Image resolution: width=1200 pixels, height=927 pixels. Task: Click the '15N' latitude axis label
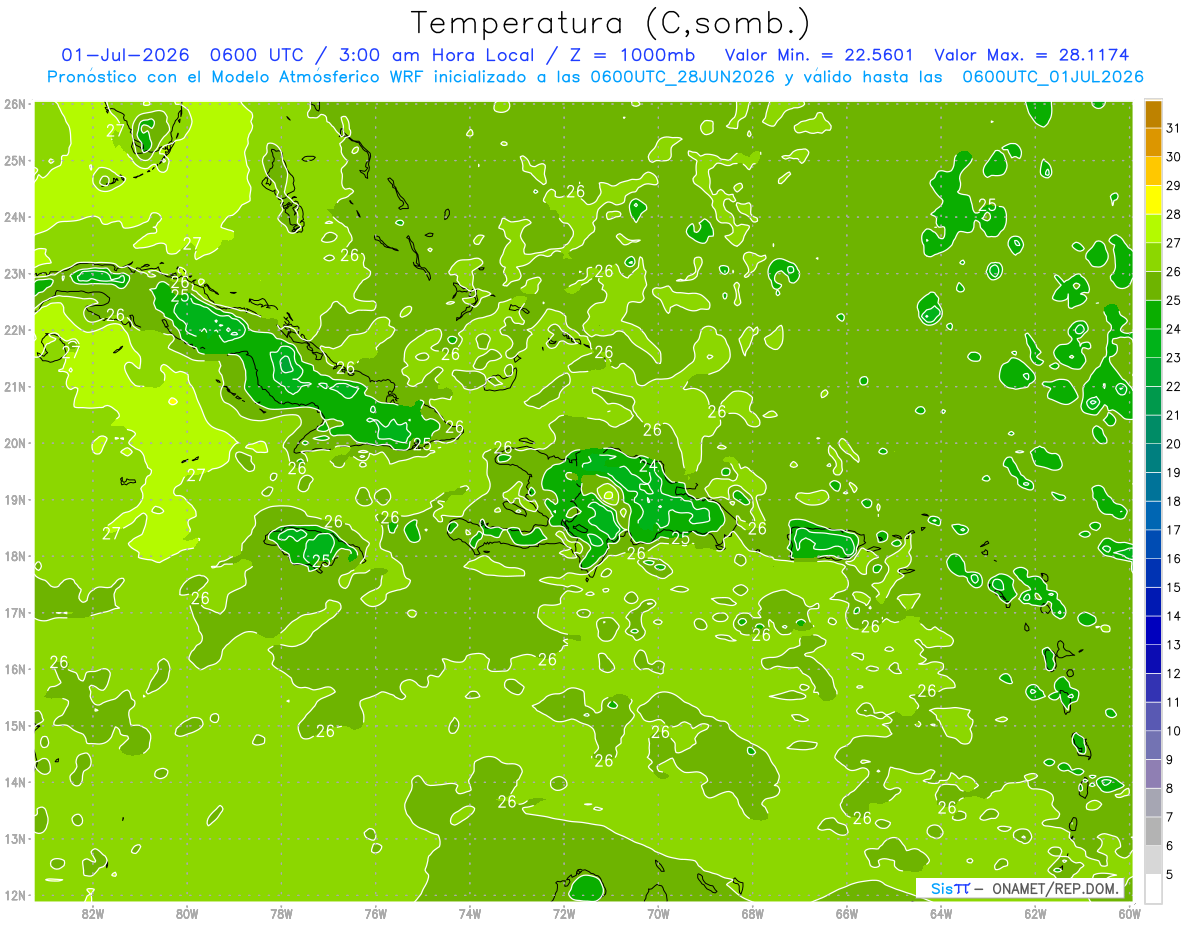14,725
